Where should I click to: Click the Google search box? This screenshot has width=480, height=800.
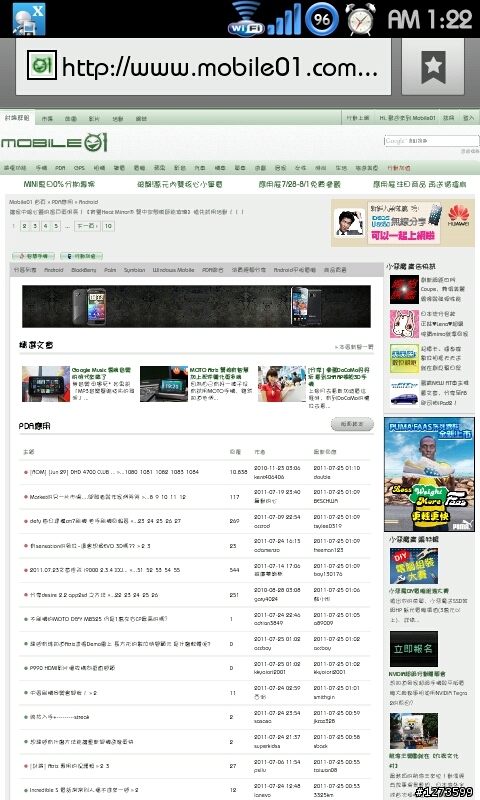[432, 141]
